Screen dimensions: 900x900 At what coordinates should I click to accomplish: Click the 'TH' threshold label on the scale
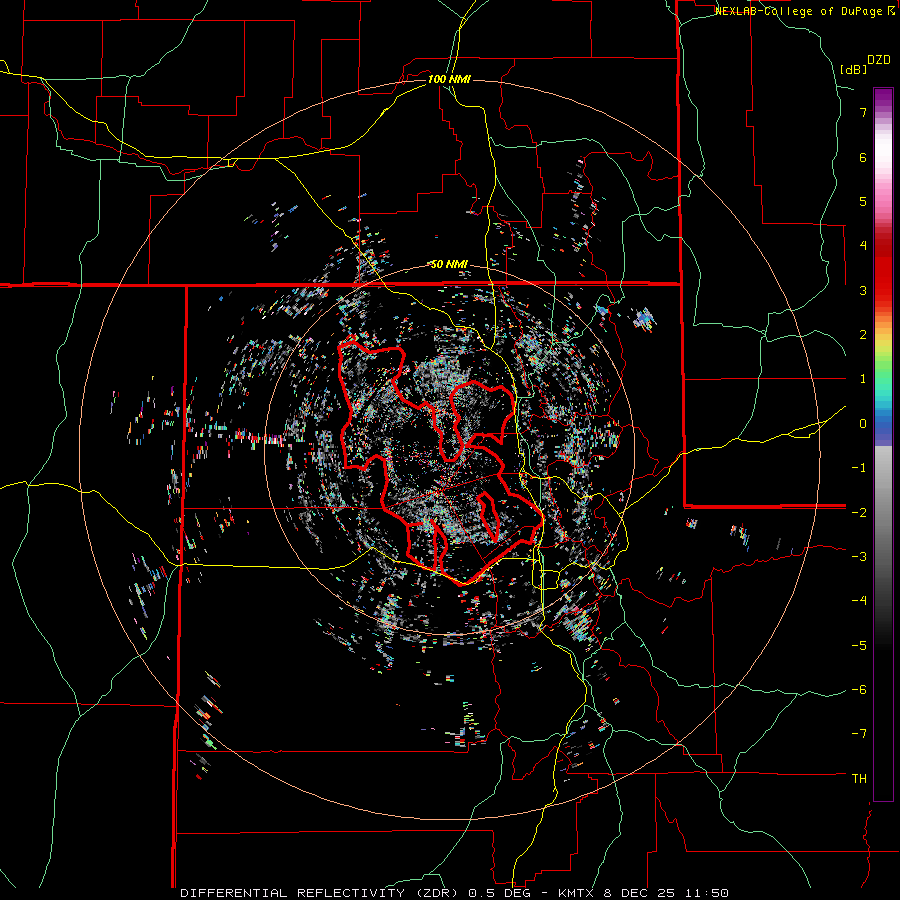click(859, 779)
